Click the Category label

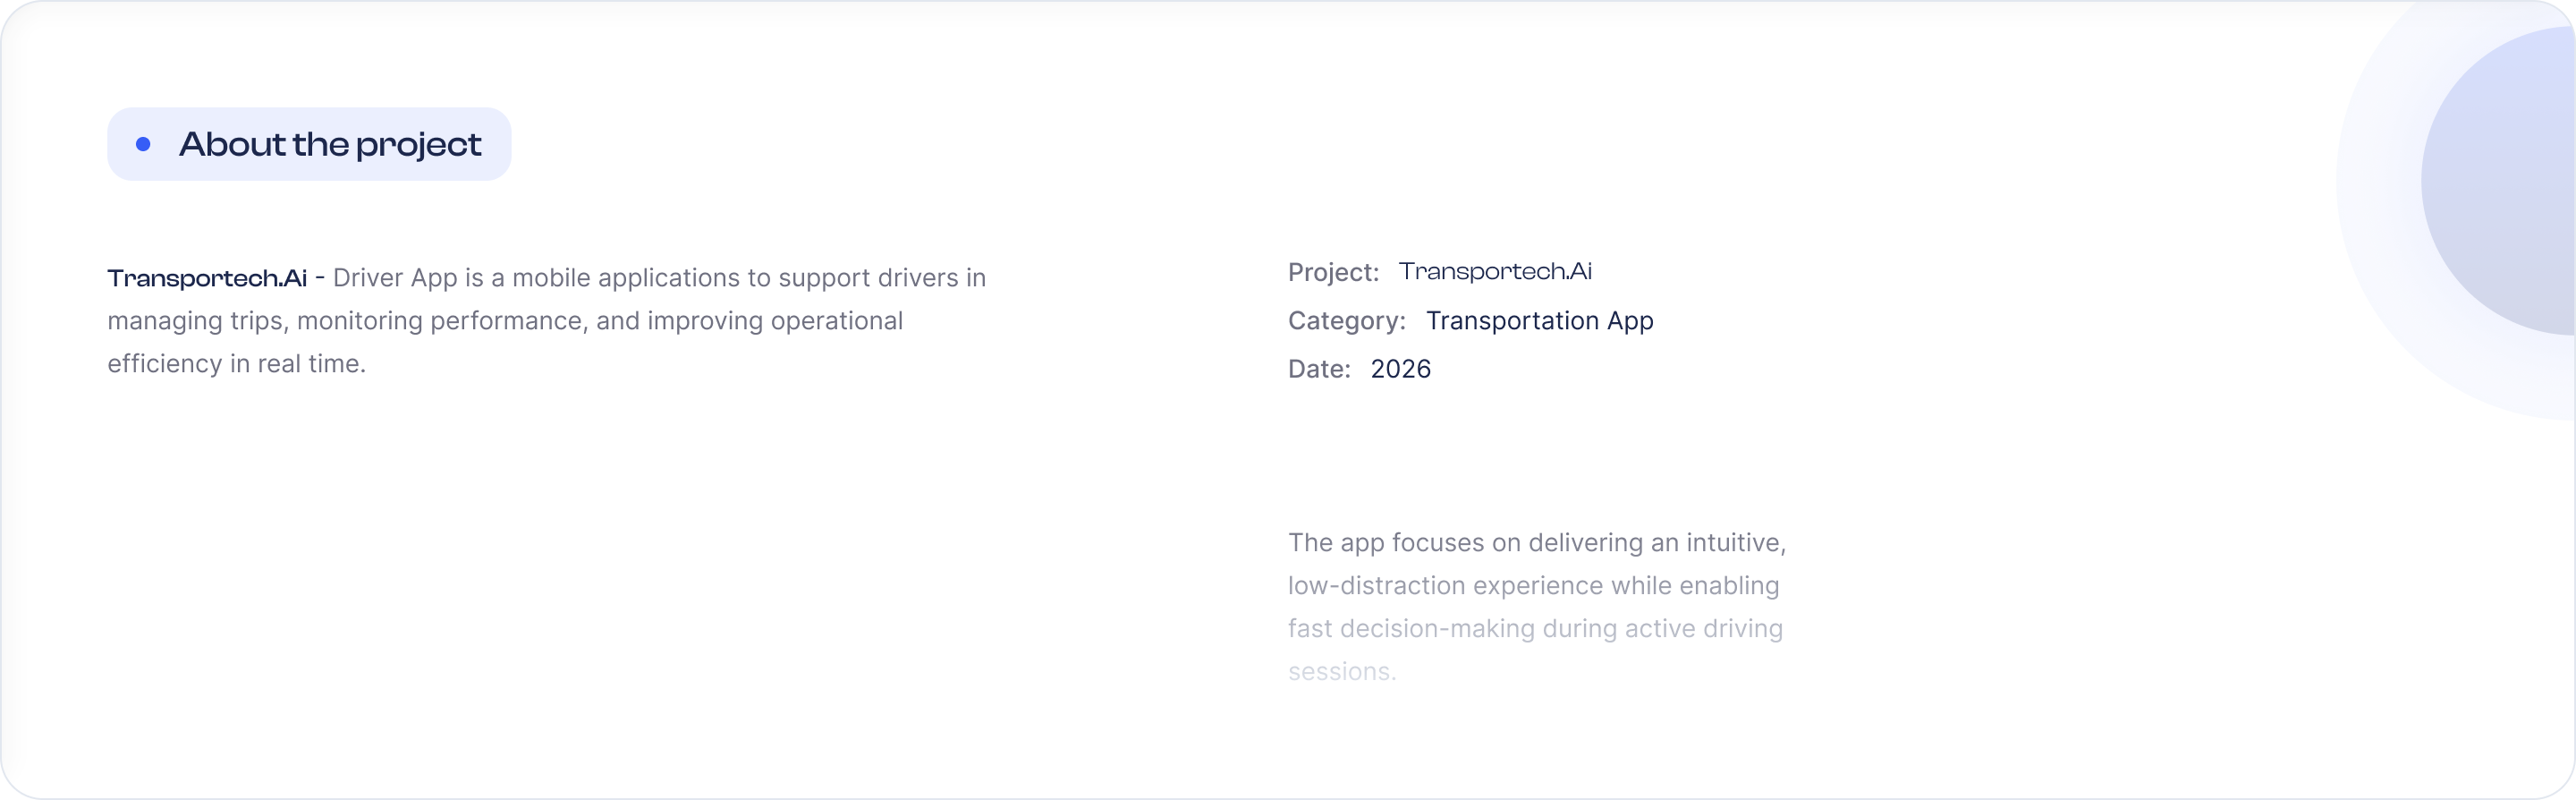coord(1347,321)
